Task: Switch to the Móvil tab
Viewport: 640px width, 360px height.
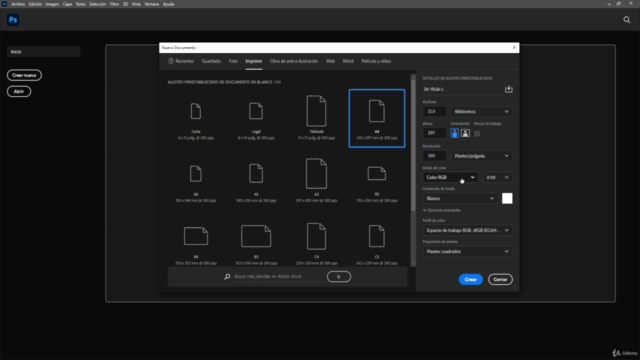Action: pos(348,61)
